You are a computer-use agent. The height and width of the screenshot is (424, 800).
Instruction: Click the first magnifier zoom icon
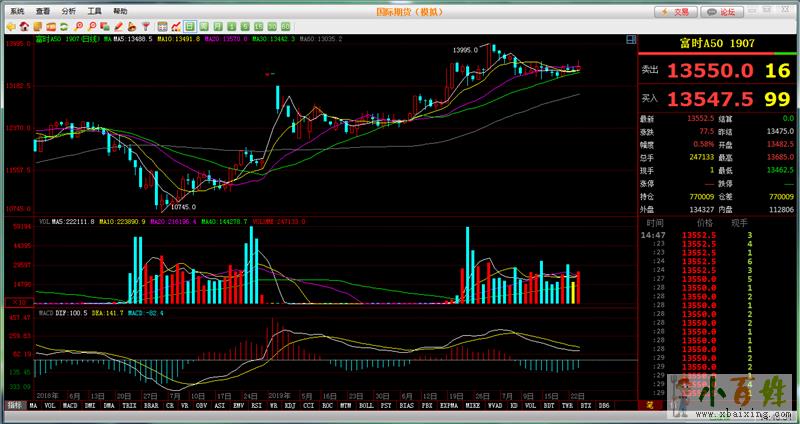coord(78,24)
